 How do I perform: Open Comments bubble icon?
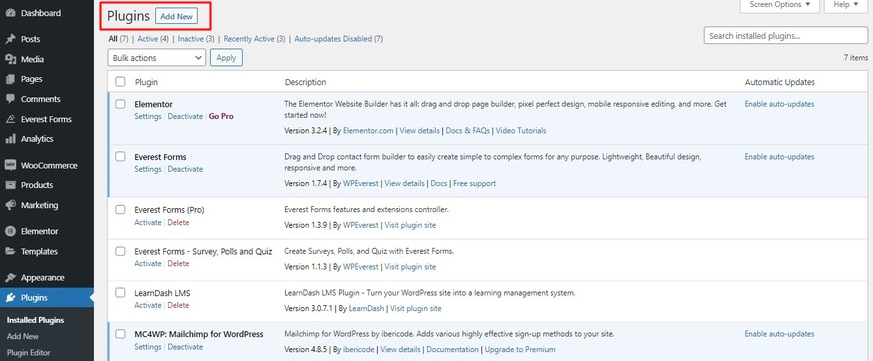[10, 99]
